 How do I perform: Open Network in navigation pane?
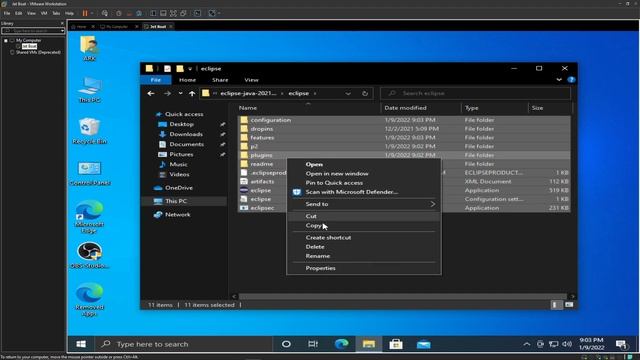pos(178,214)
